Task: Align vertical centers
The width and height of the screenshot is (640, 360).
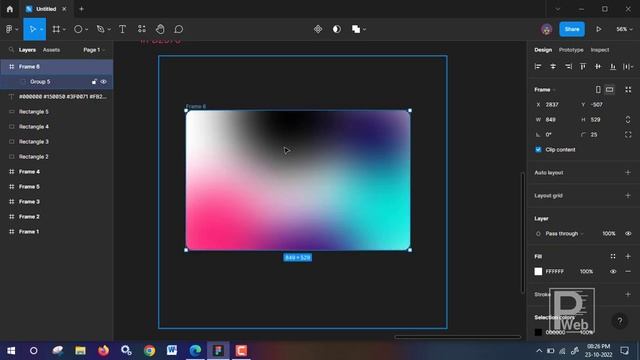Action: tap(598, 67)
